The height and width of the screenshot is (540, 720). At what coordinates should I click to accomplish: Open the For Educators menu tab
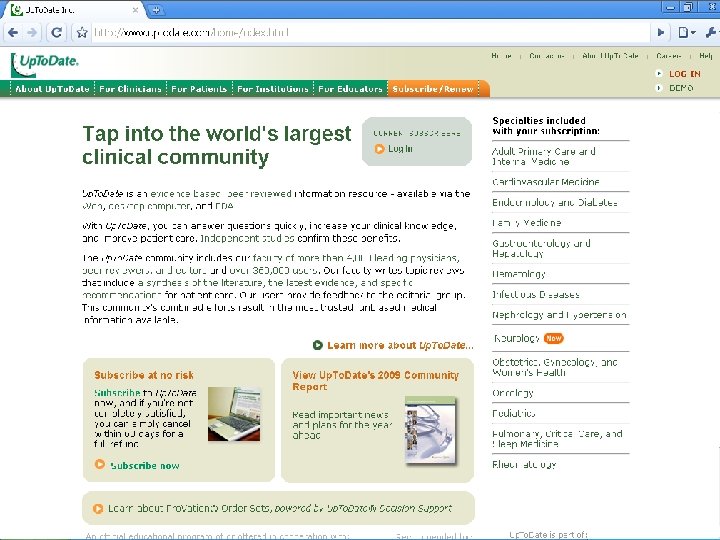click(x=350, y=89)
